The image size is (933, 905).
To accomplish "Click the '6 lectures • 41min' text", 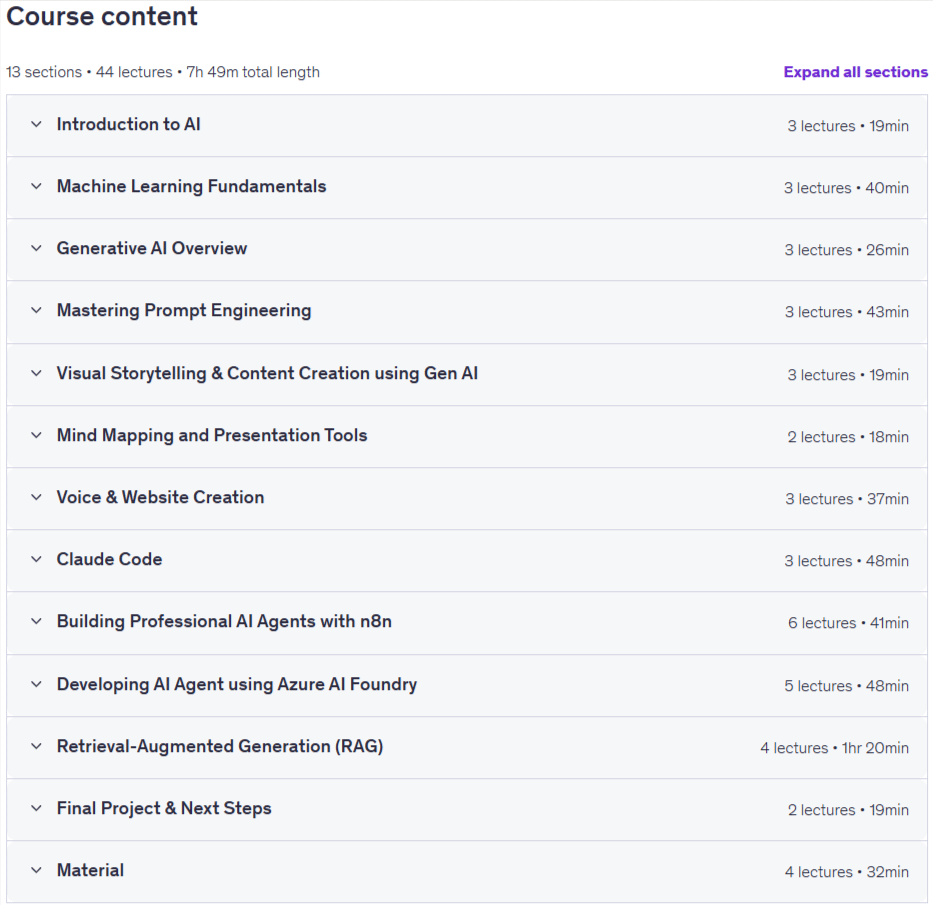I will 849,623.
